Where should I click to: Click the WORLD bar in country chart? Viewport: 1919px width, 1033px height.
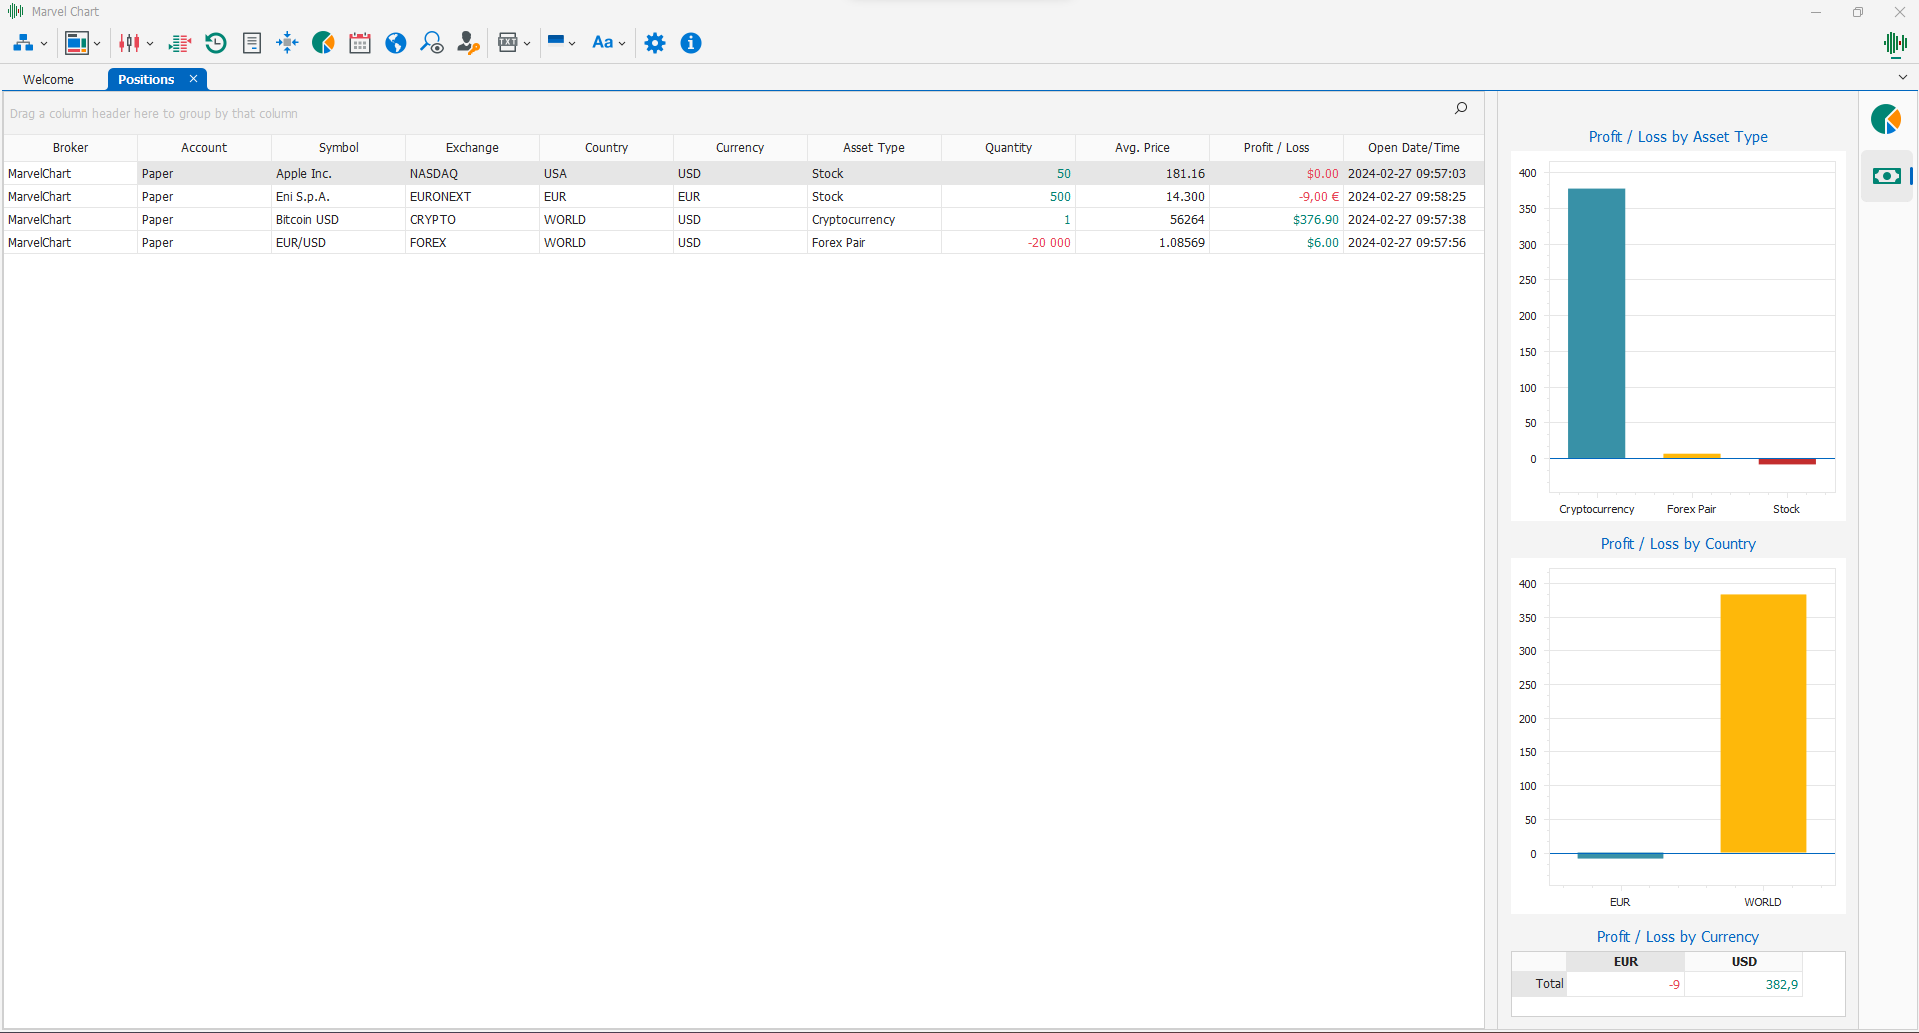tap(1763, 723)
